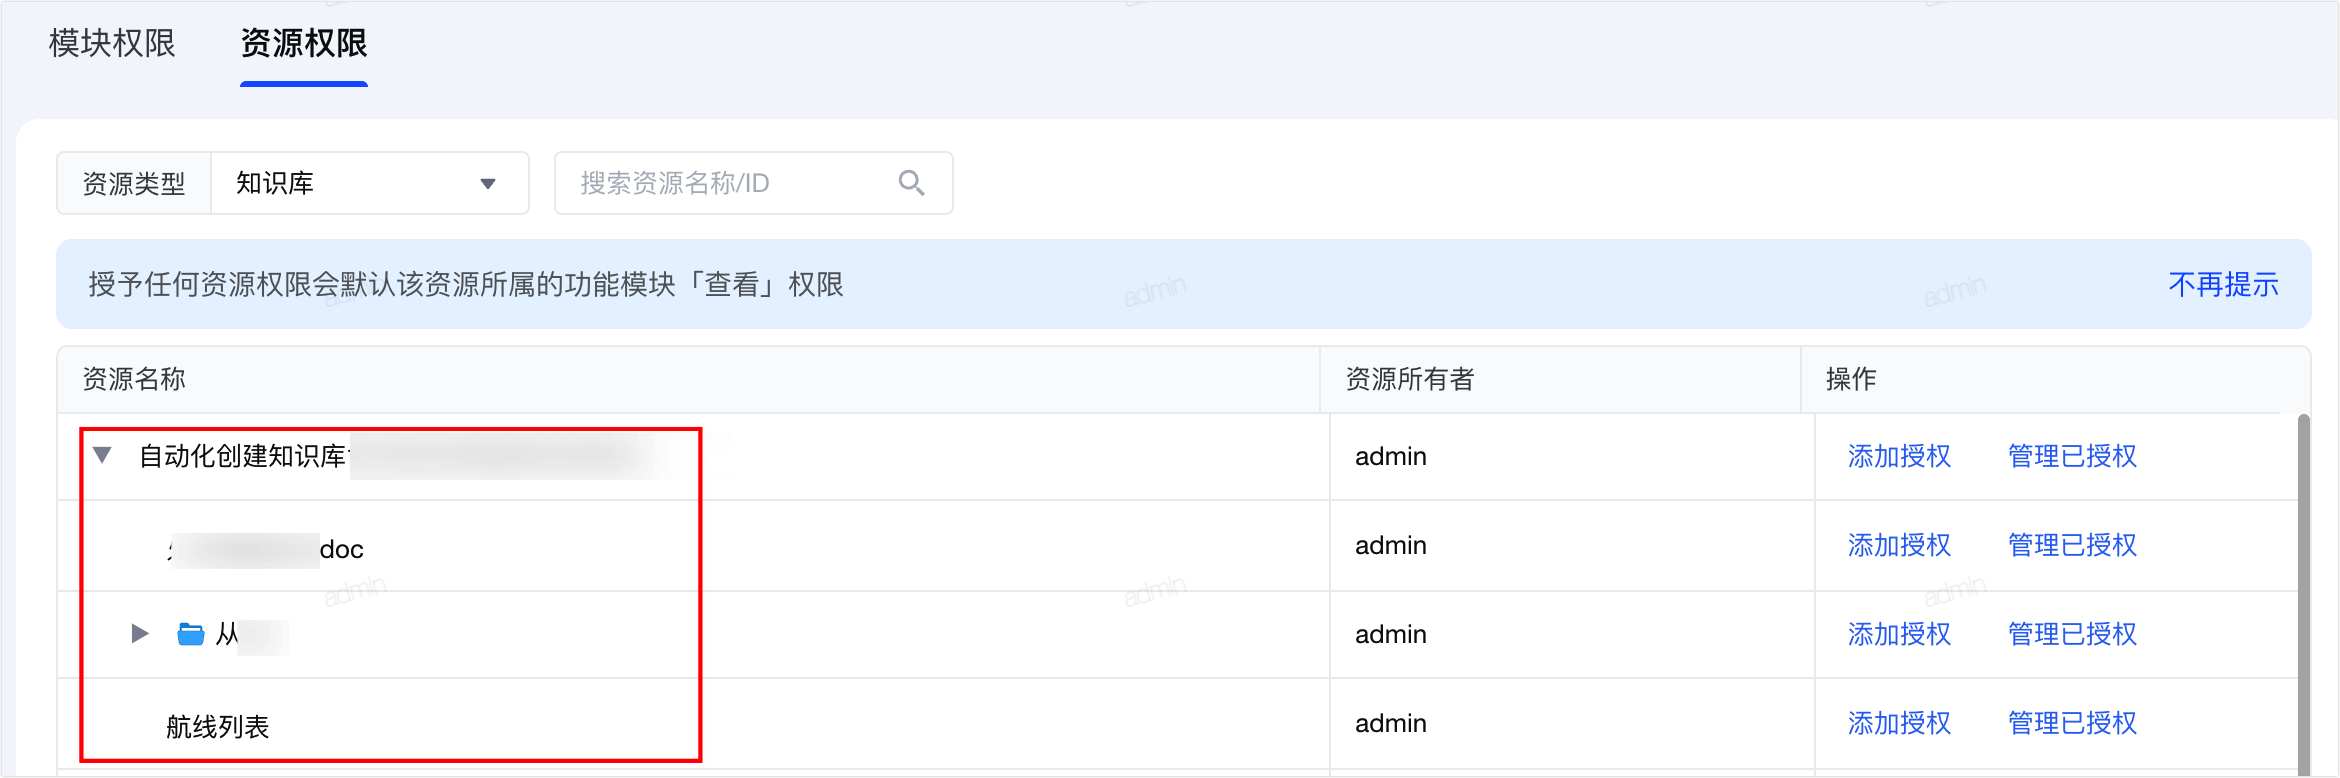Dismiss the tip with 不再提示
This screenshot has height=778, width=2340.
[2223, 285]
